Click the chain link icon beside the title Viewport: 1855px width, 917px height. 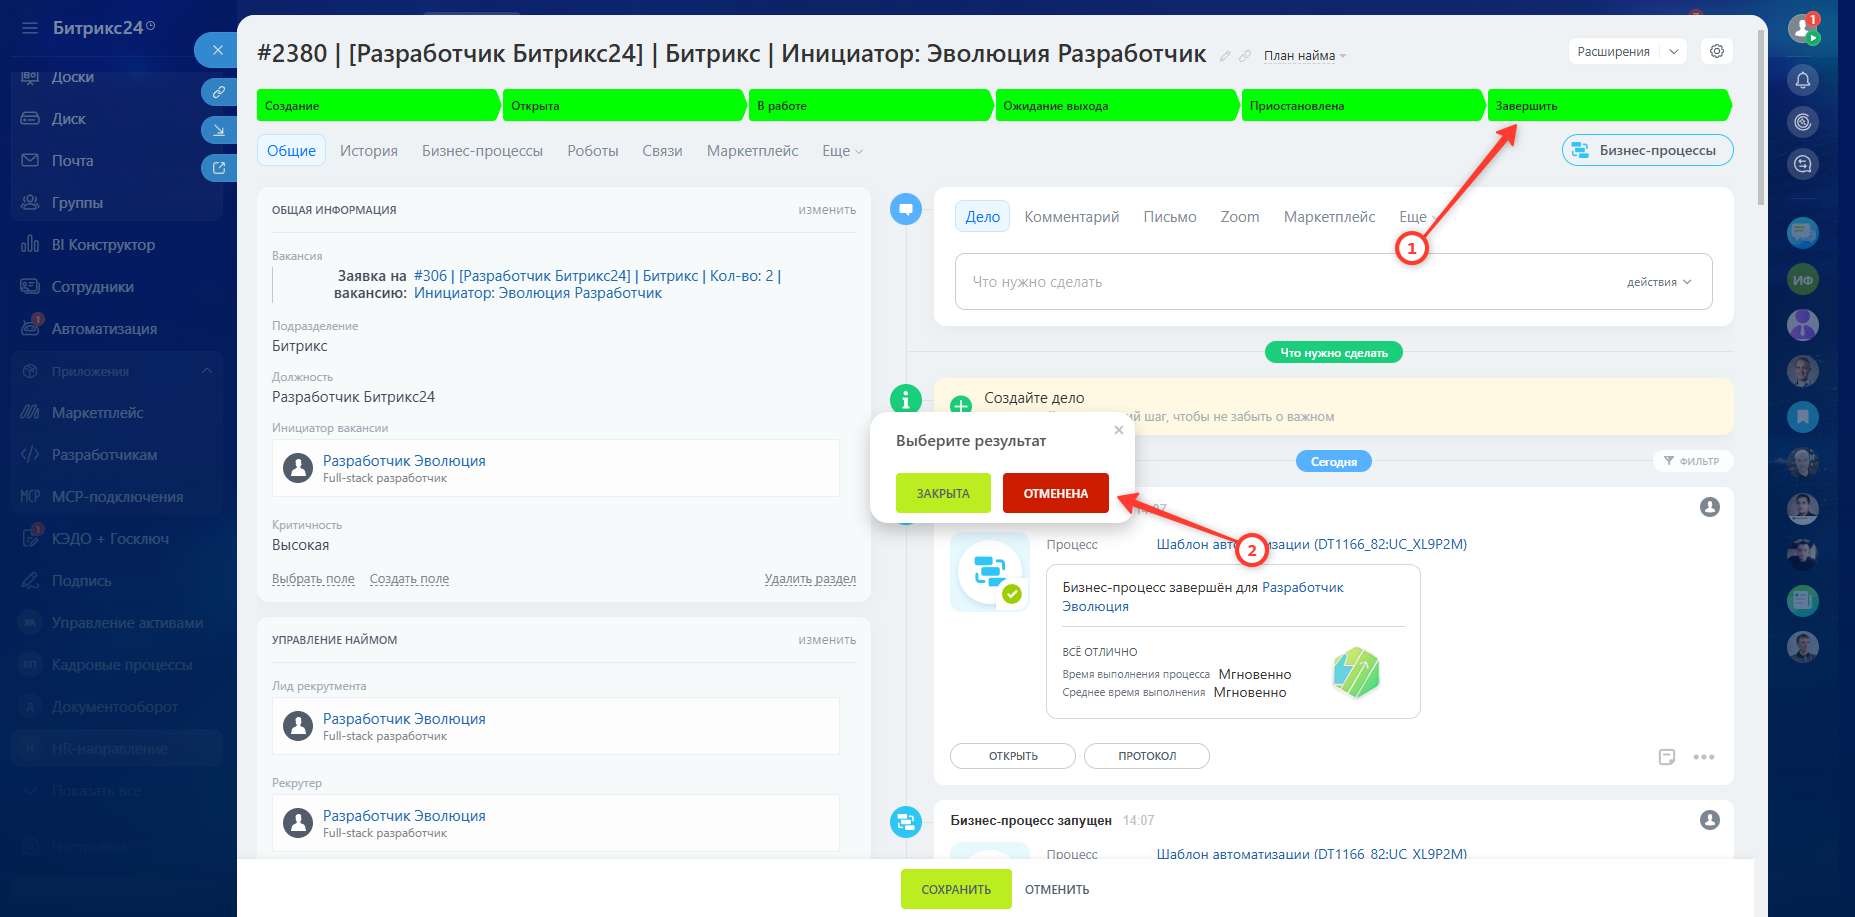[x=1245, y=56]
